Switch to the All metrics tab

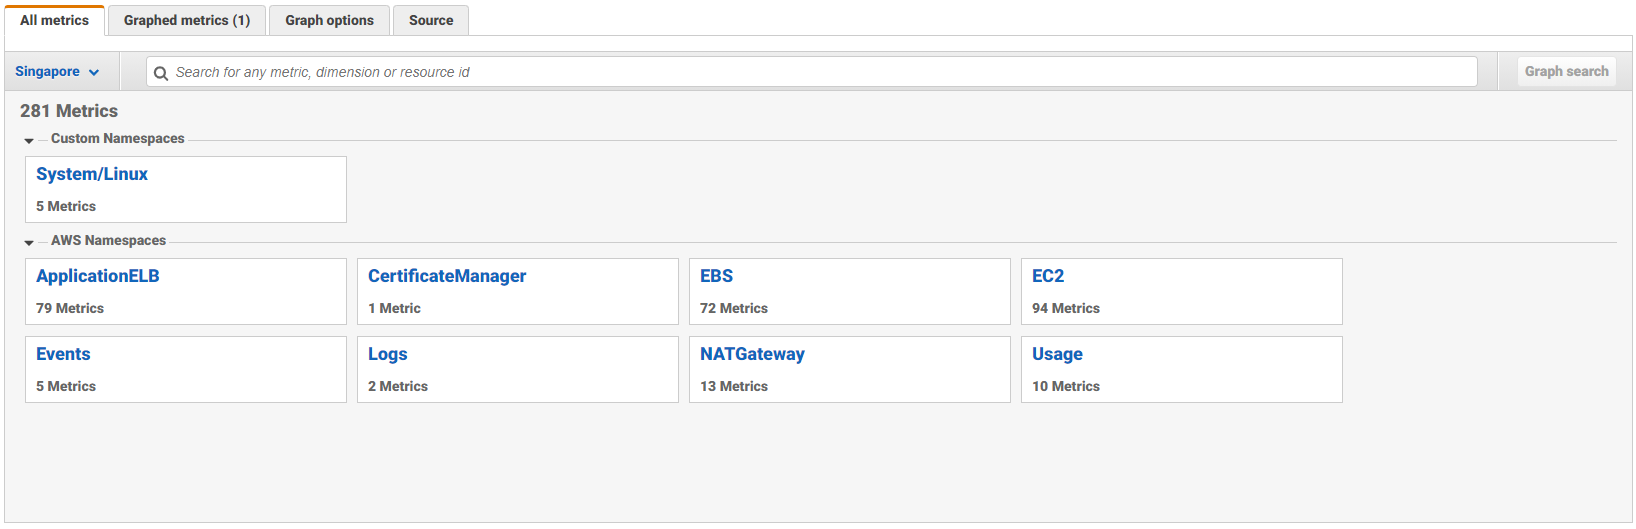(54, 20)
